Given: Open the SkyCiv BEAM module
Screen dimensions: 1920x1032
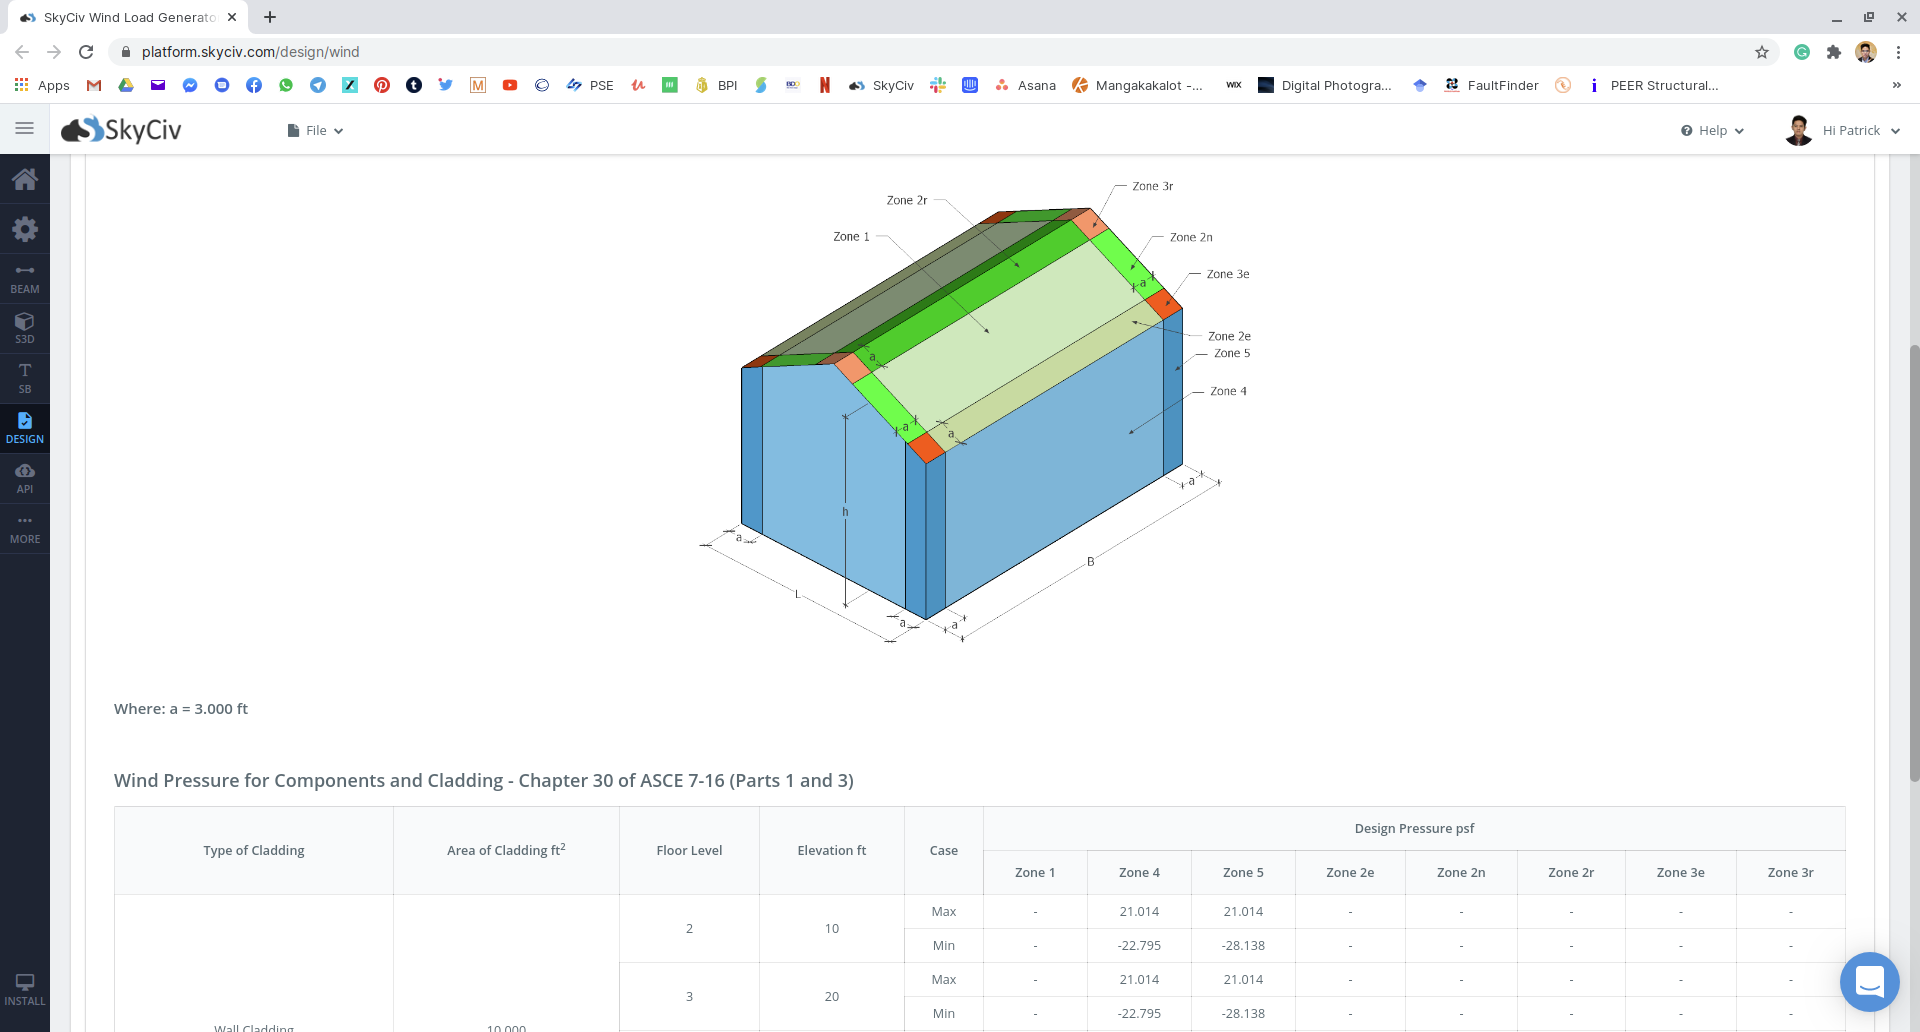Looking at the screenshot, I should 24,275.
